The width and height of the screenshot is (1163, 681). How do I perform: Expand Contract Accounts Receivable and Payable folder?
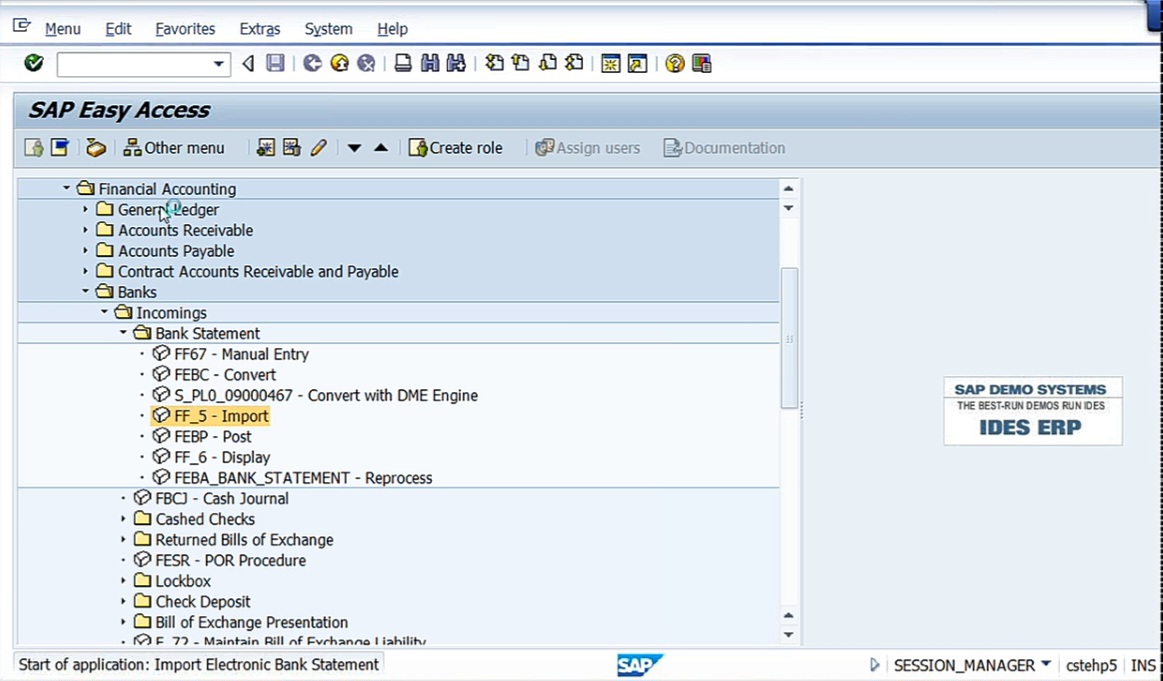[85, 272]
